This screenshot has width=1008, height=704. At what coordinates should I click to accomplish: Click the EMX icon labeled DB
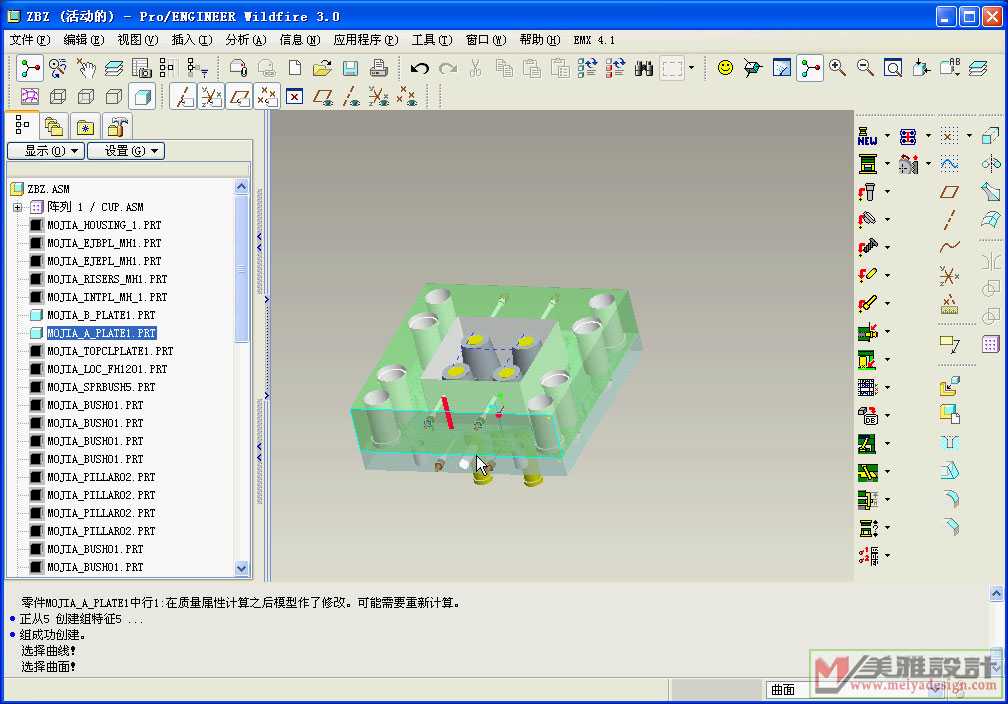(867, 415)
